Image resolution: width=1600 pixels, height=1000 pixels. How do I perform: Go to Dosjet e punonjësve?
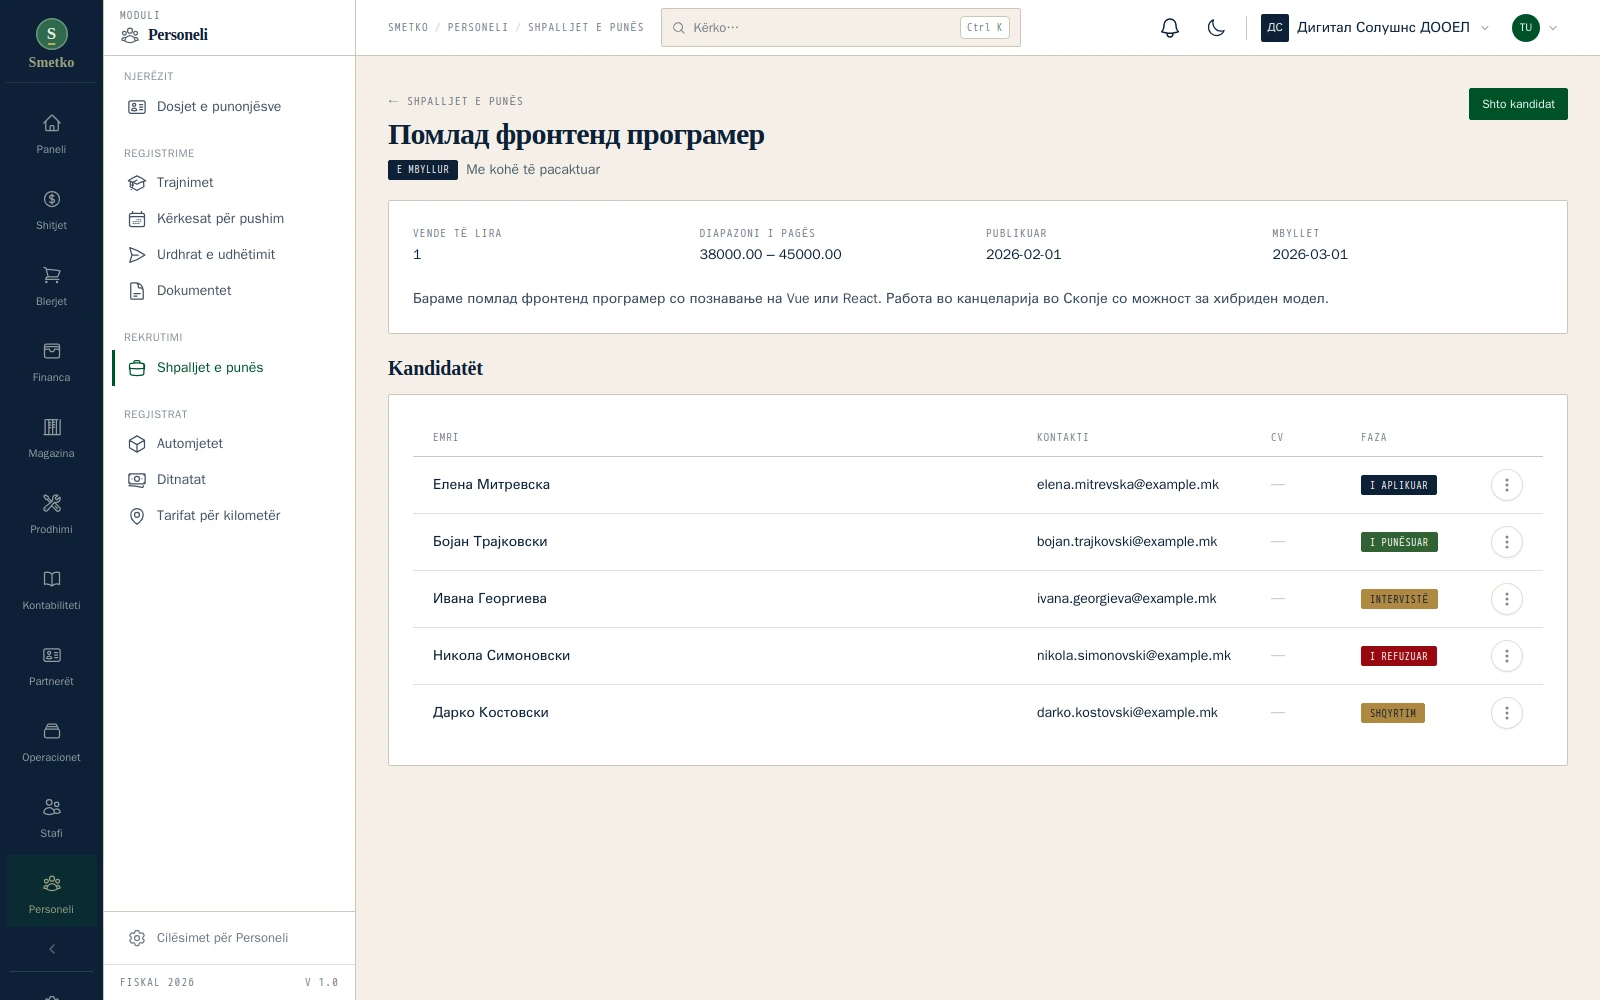point(229,107)
